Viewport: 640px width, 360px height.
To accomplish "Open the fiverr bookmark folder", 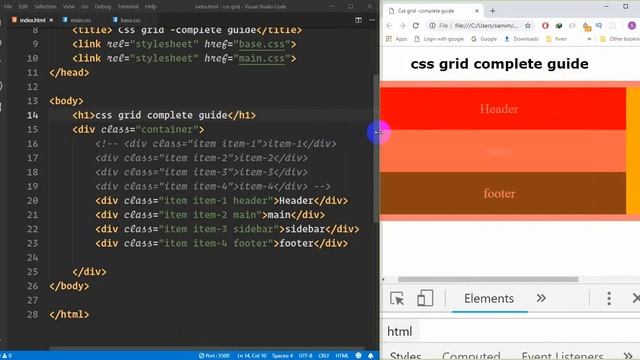I will pyautogui.click(x=557, y=39).
